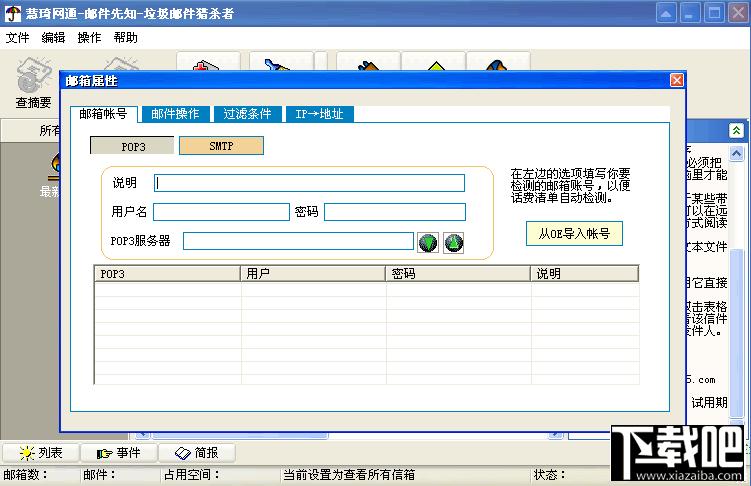751x486 pixels.
Task: Close the 邮箱属性 dialog
Action: (677, 80)
